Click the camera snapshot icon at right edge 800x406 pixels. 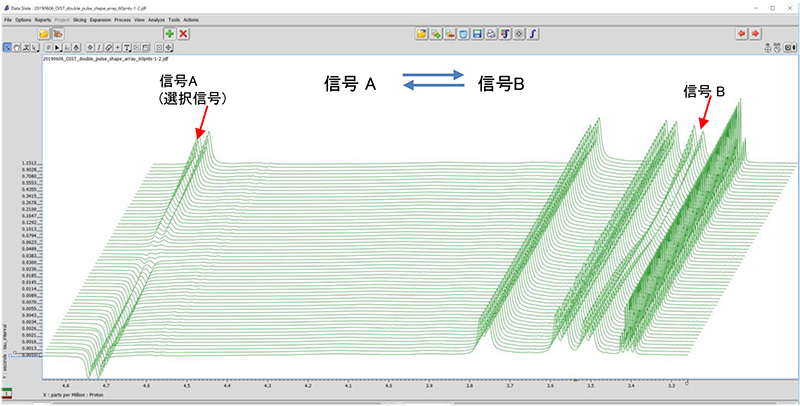pos(790,47)
